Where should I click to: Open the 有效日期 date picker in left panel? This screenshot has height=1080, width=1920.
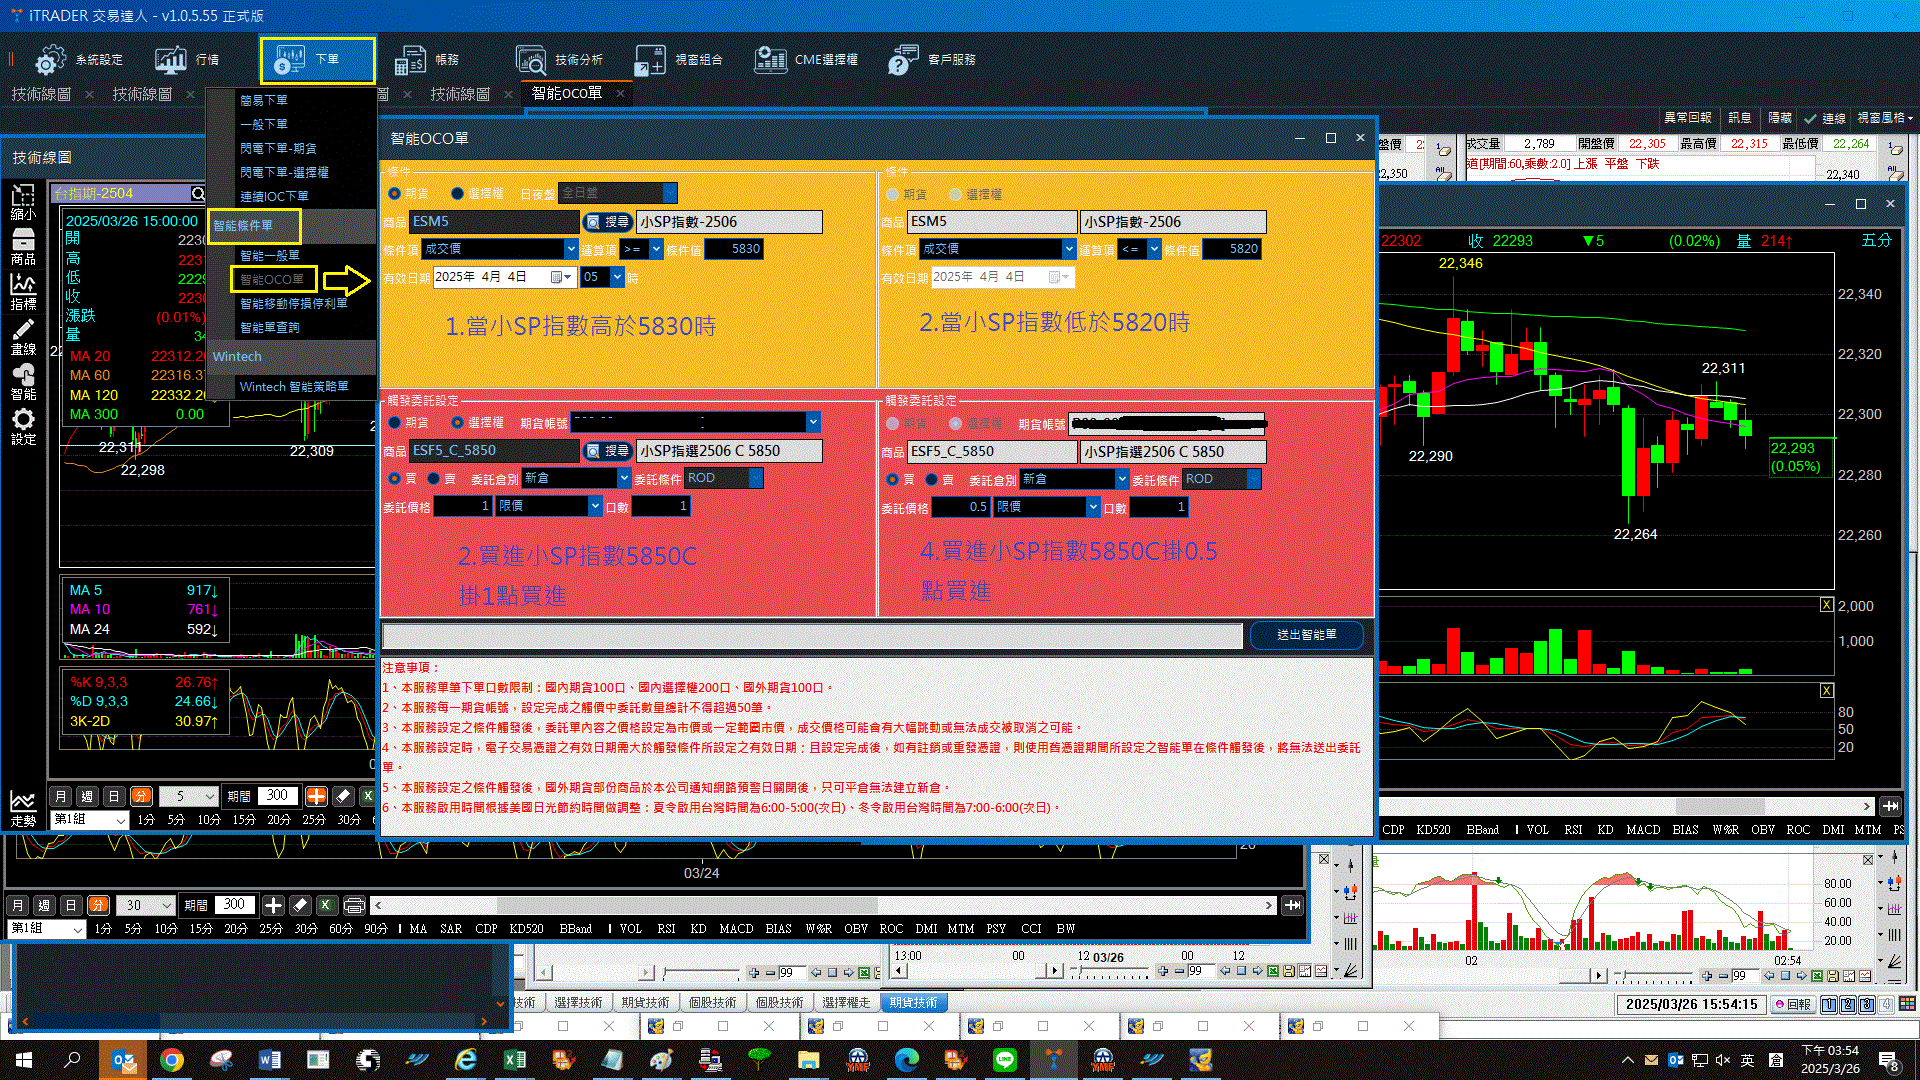[561, 277]
